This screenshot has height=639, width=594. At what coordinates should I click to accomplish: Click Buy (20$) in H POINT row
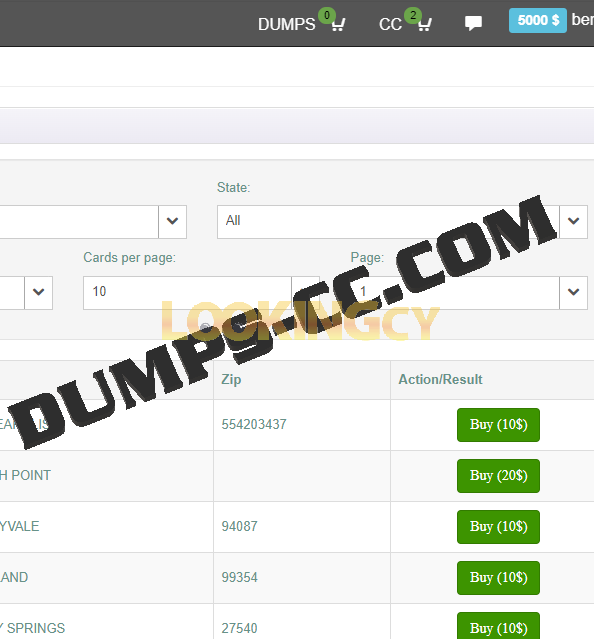pos(498,476)
